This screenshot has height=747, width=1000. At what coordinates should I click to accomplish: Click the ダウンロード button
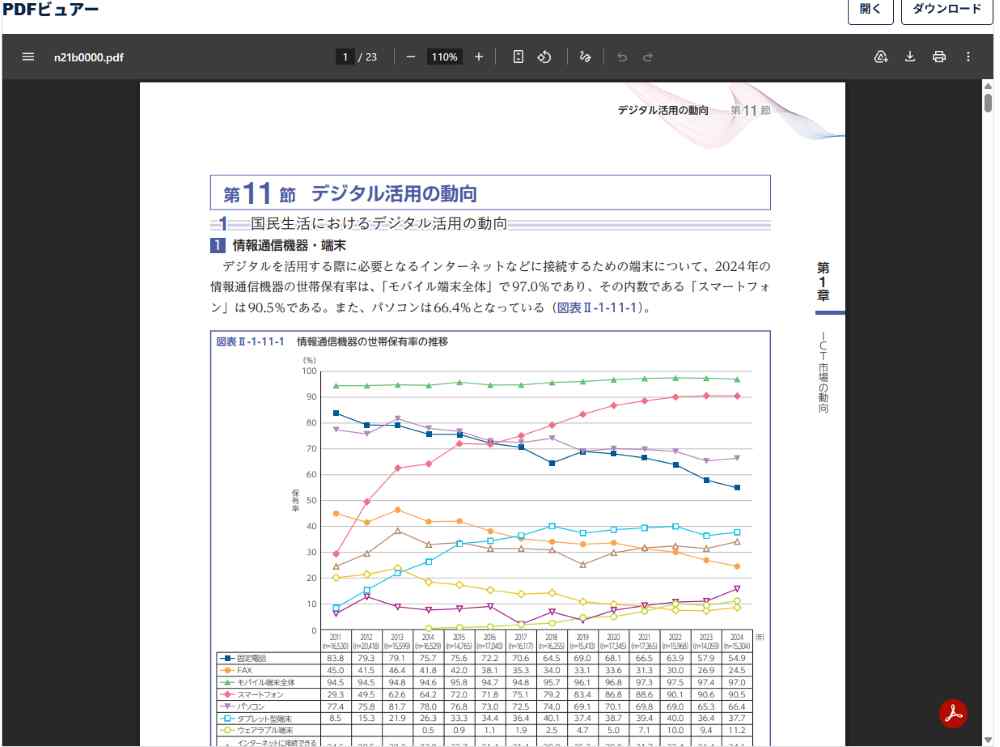(x=946, y=10)
